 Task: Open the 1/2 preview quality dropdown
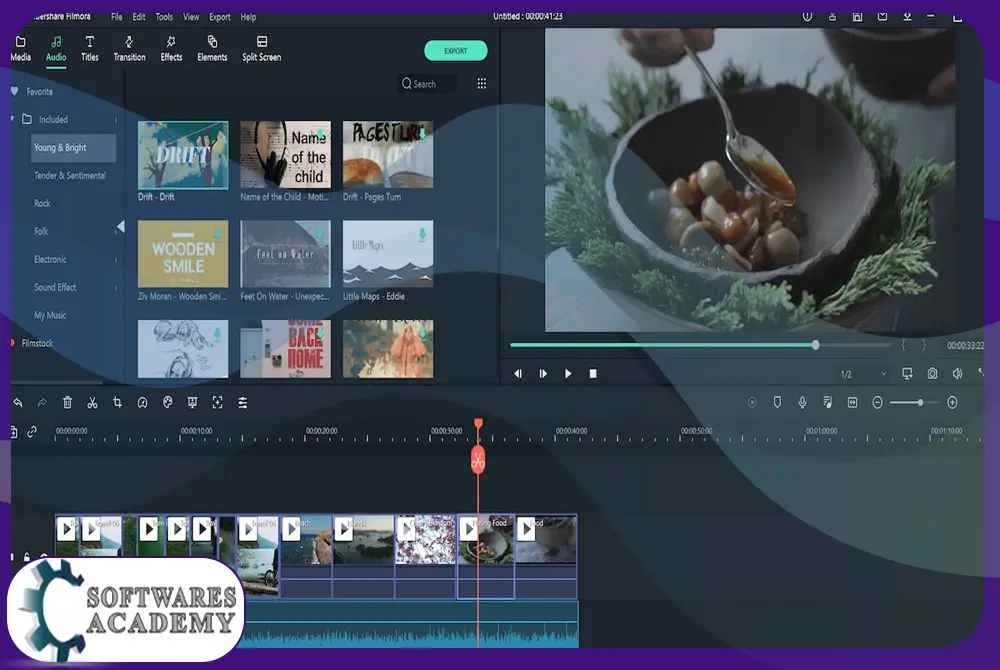(x=863, y=374)
